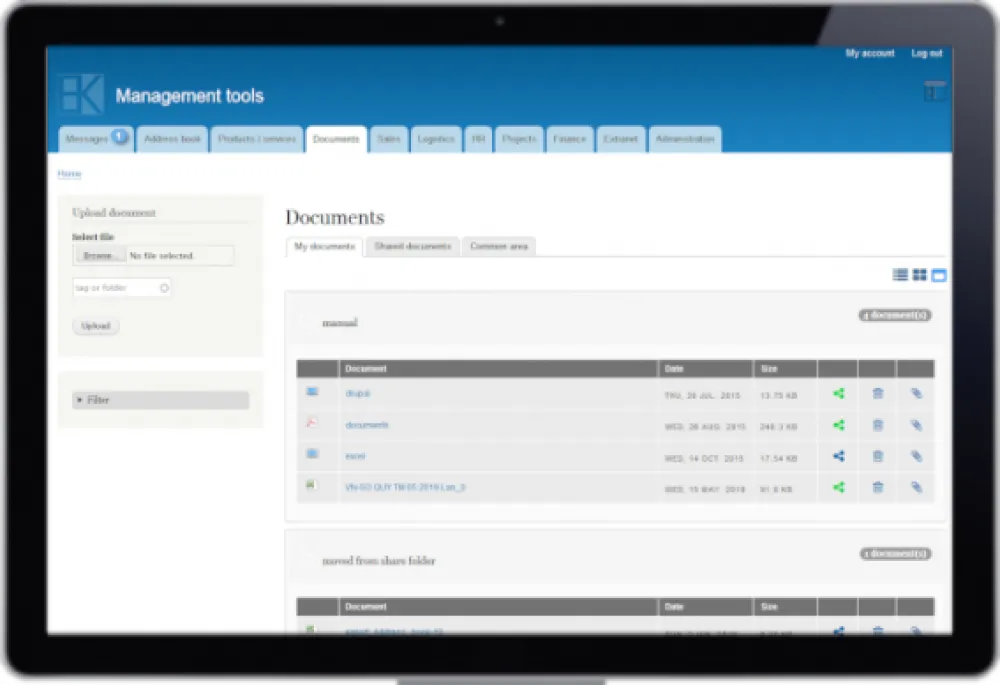The width and height of the screenshot is (1000, 685).
Task: Open the Messages tab
Action: (96, 138)
